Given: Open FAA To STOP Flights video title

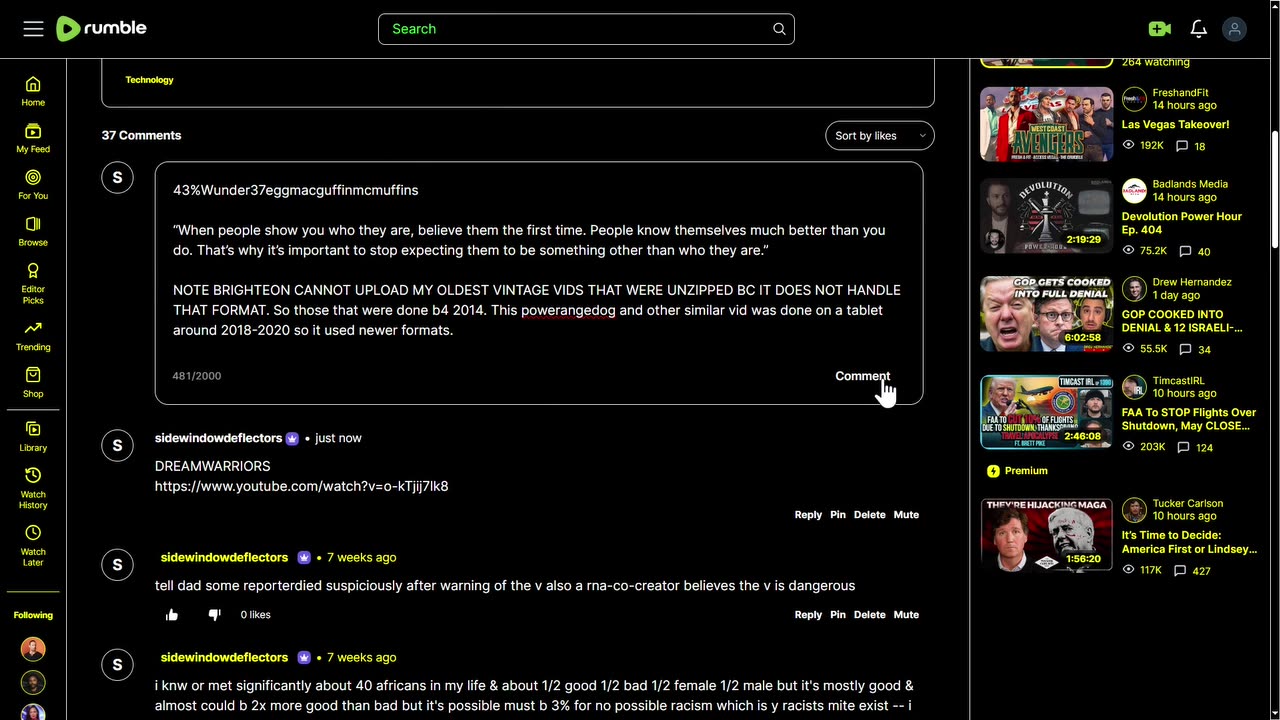Looking at the screenshot, I should pyautogui.click(x=1188, y=419).
